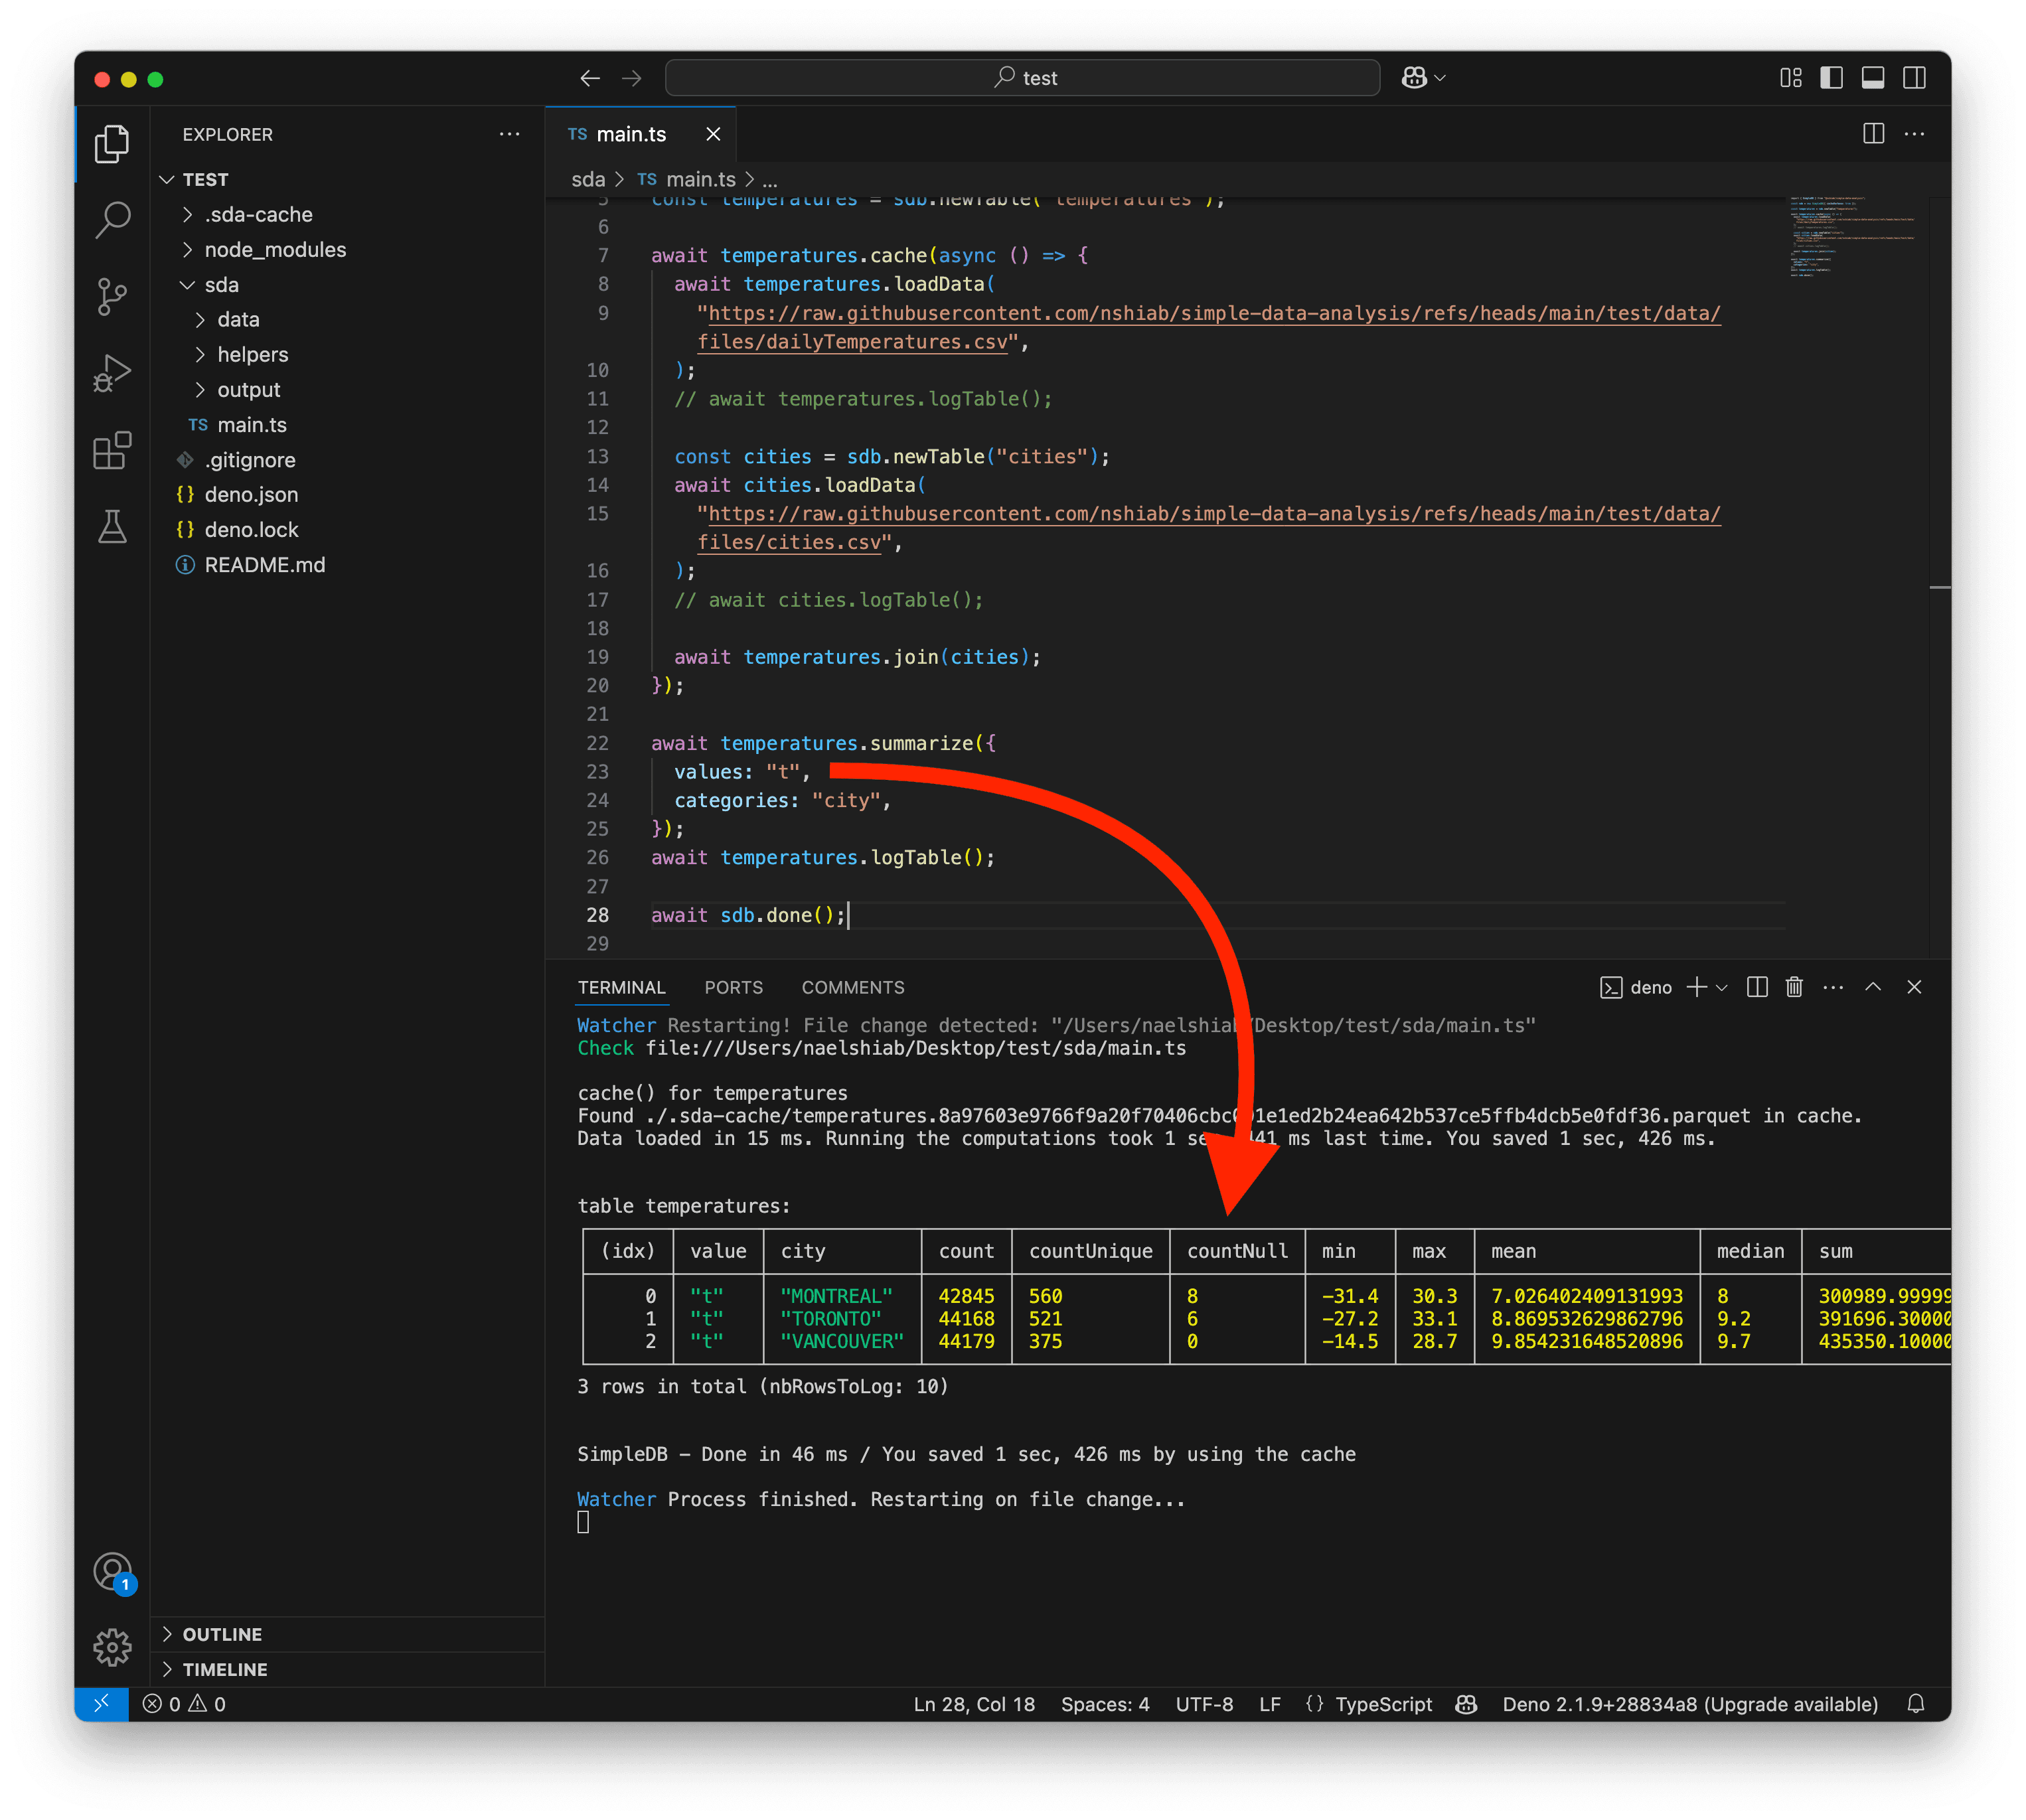Open the Search view in activity bar

click(112, 220)
